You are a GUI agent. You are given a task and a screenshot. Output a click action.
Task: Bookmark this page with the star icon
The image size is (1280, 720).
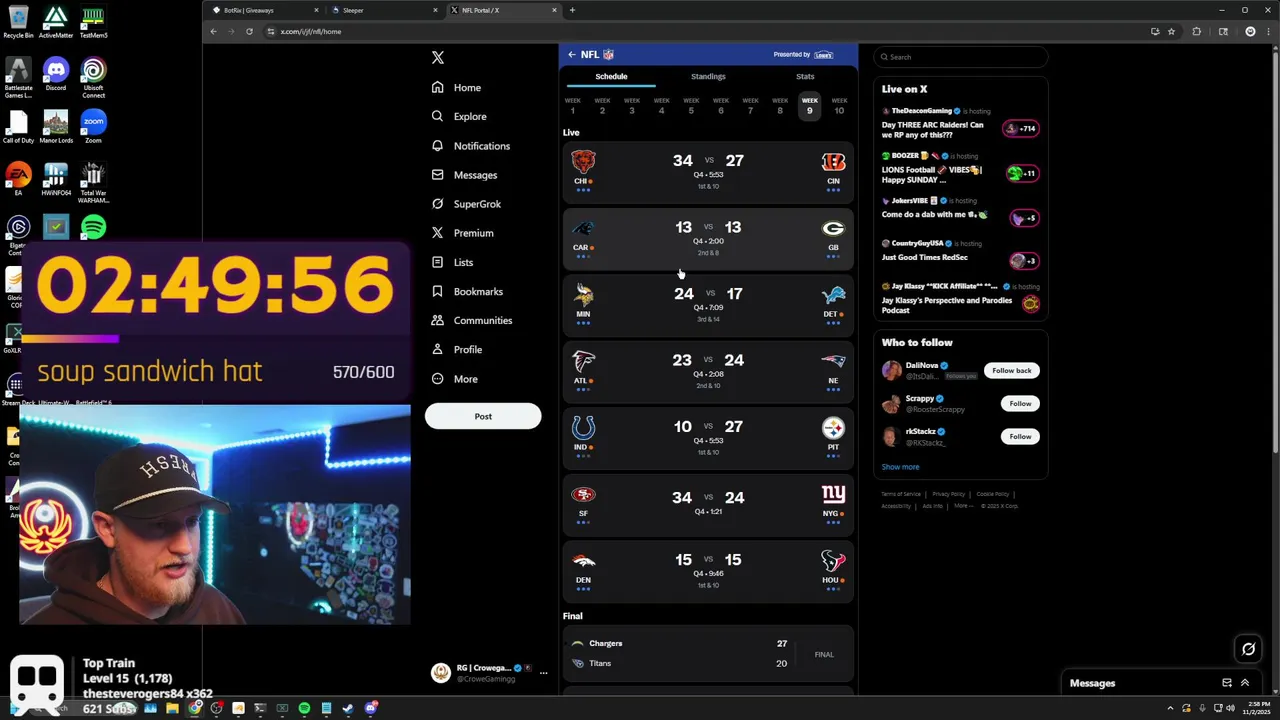[x=1171, y=31]
